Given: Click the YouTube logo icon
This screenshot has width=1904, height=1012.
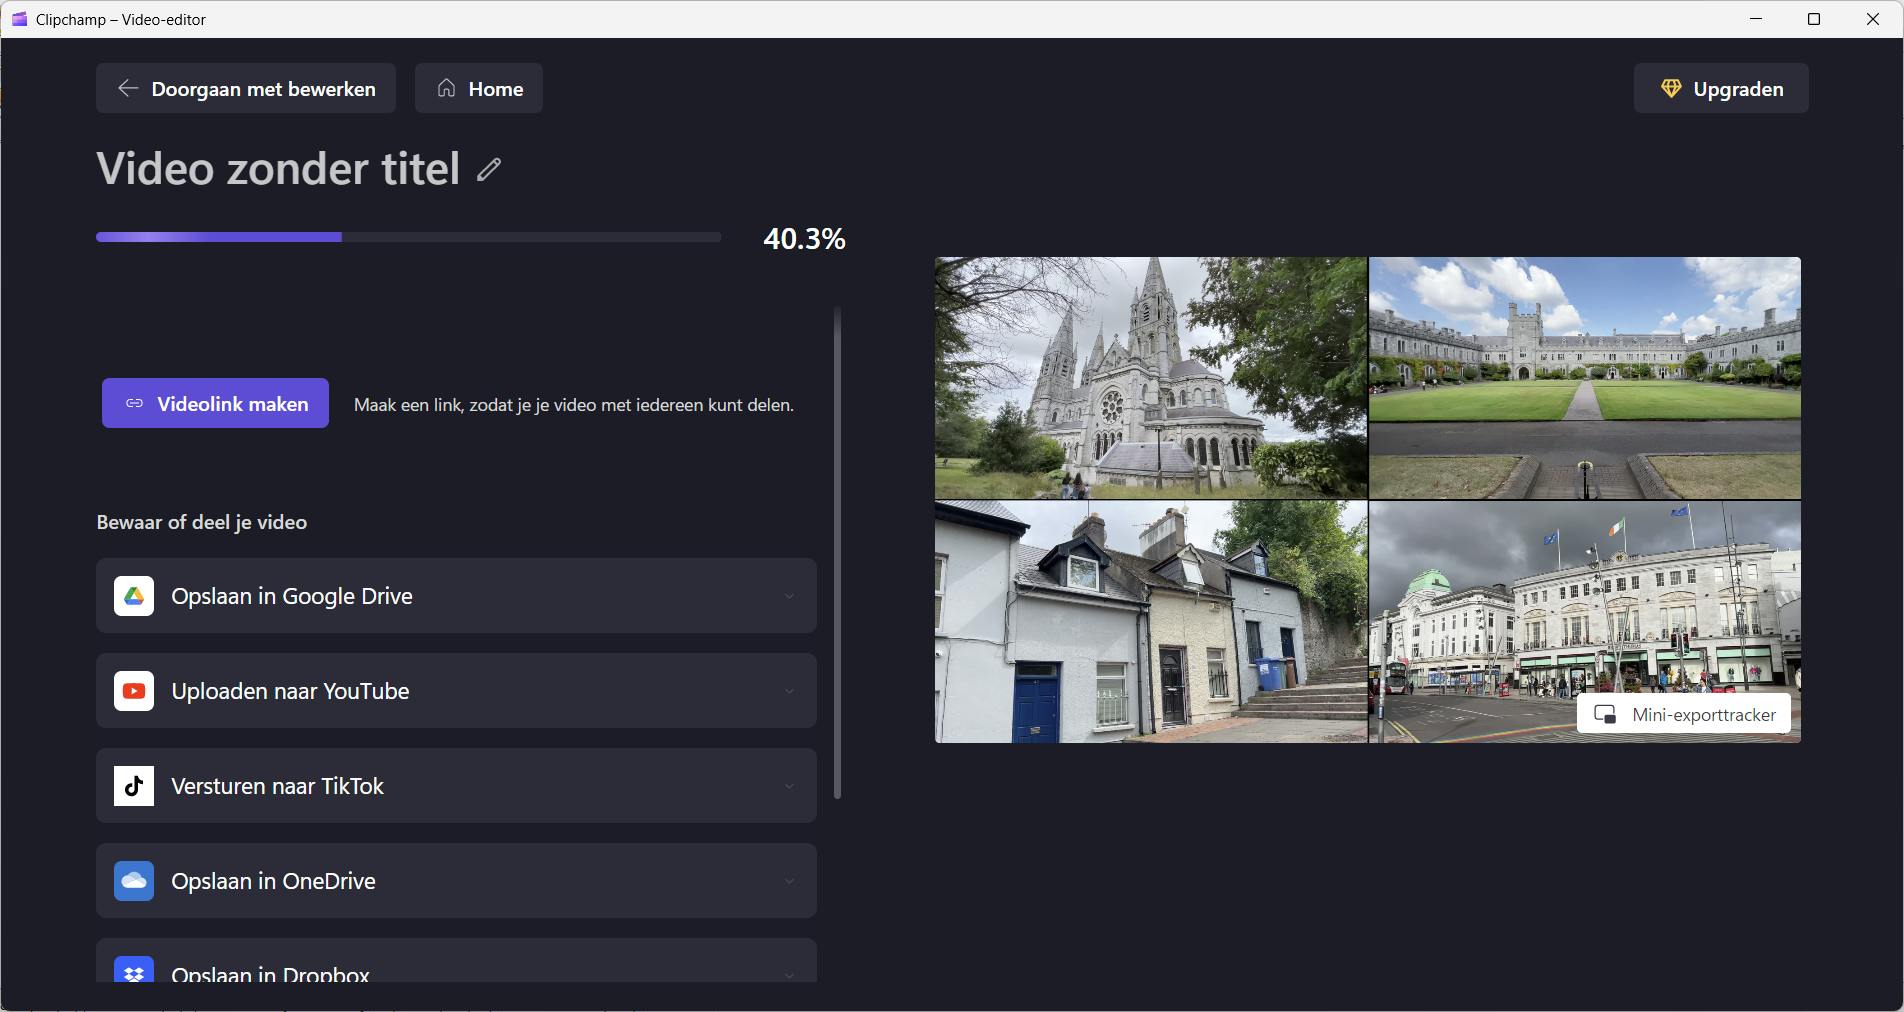Looking at the screenshot, I should (134, 691).
